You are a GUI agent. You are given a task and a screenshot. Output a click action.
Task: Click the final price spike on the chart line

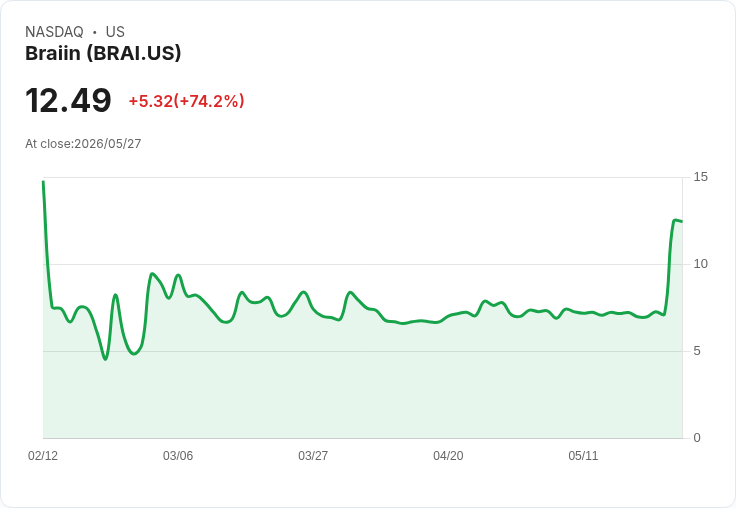[x=675, y=220]
